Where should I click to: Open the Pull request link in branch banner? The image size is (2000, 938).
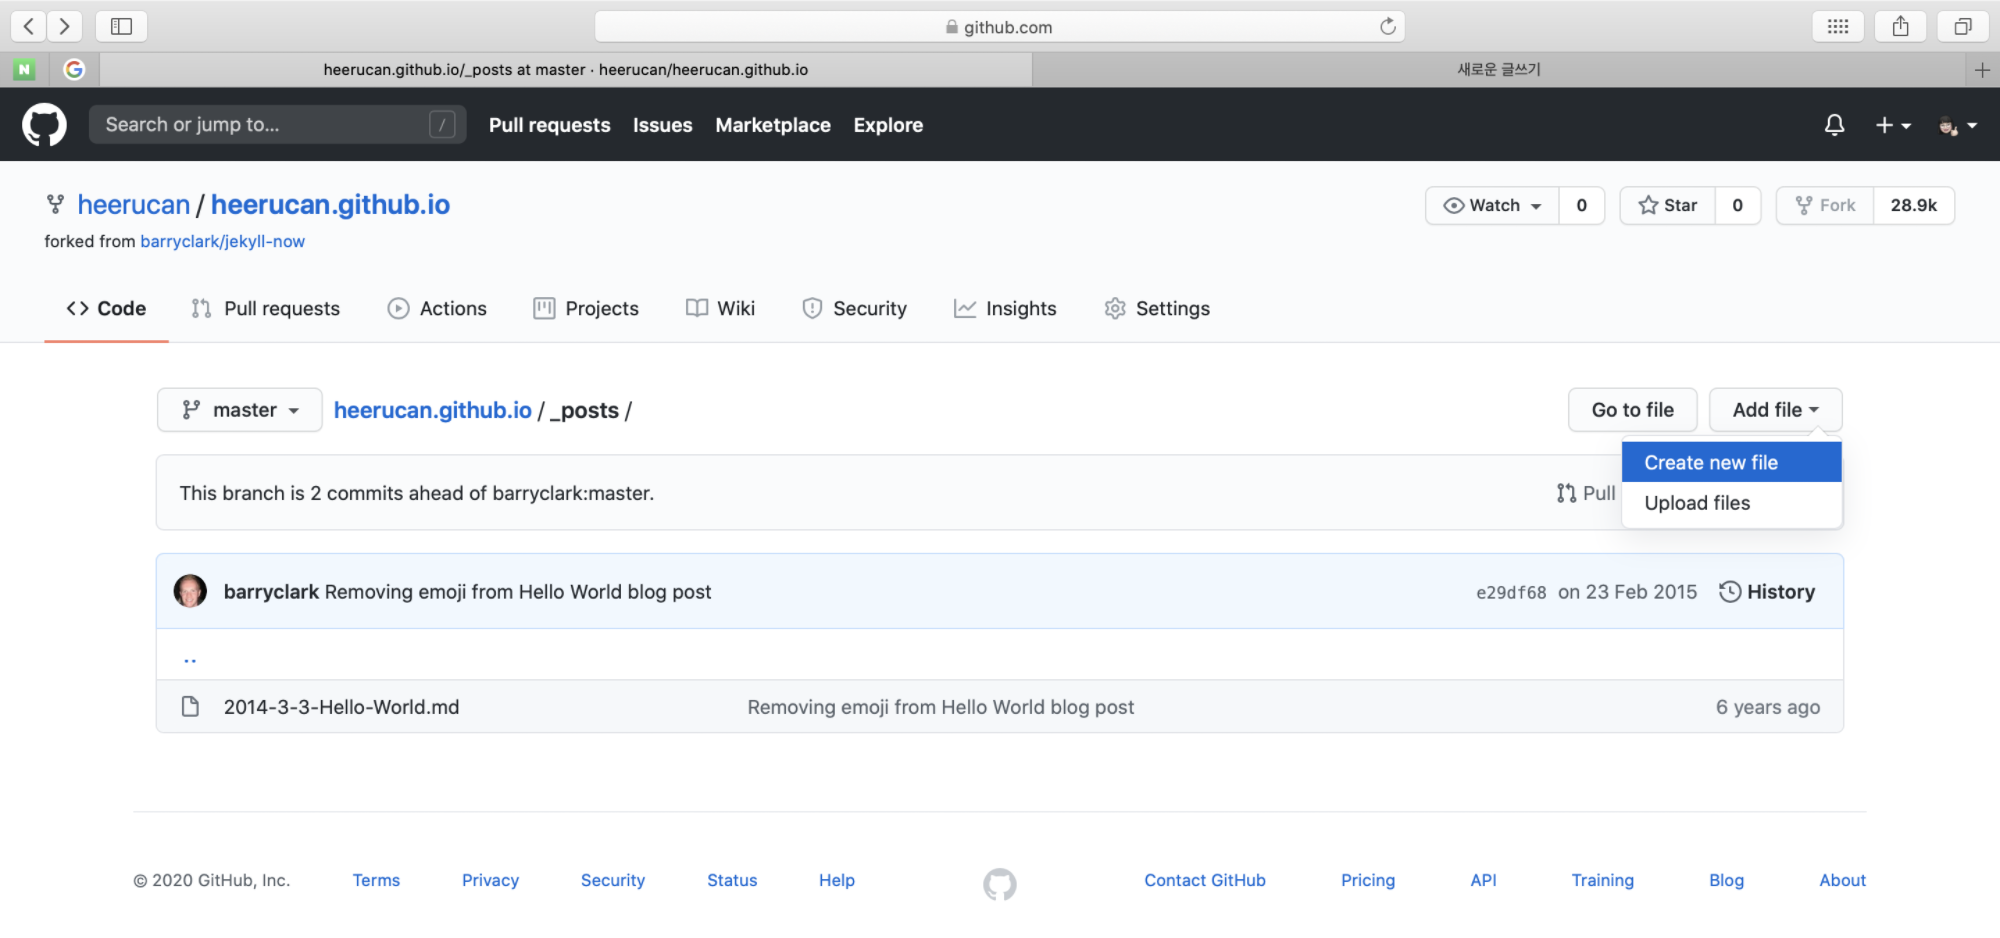point(1586,493)
